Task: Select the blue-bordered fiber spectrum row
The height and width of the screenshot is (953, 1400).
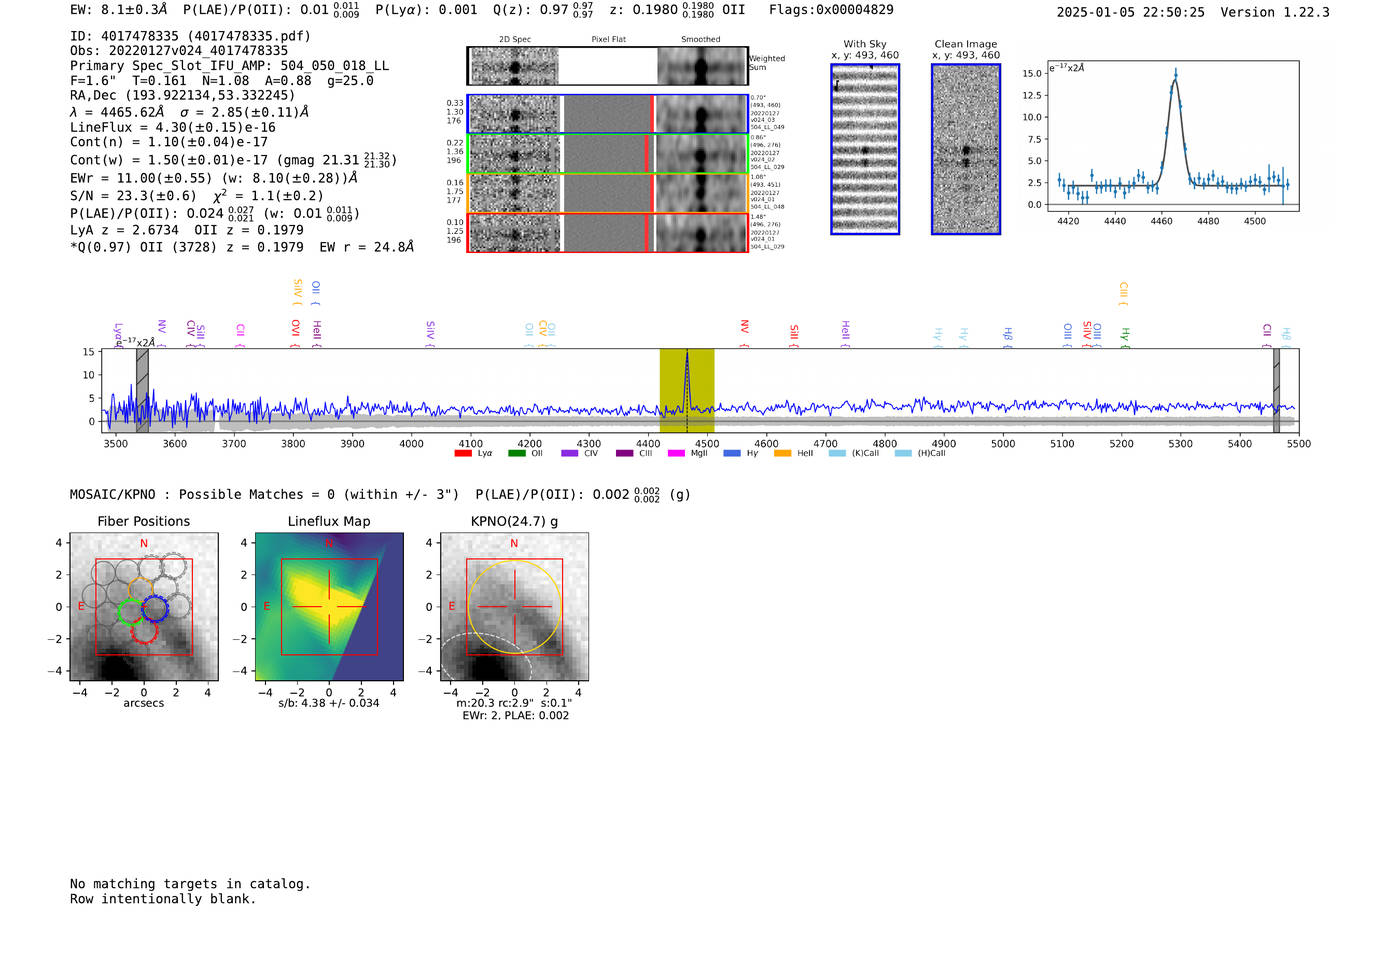Action: [607, 114]
